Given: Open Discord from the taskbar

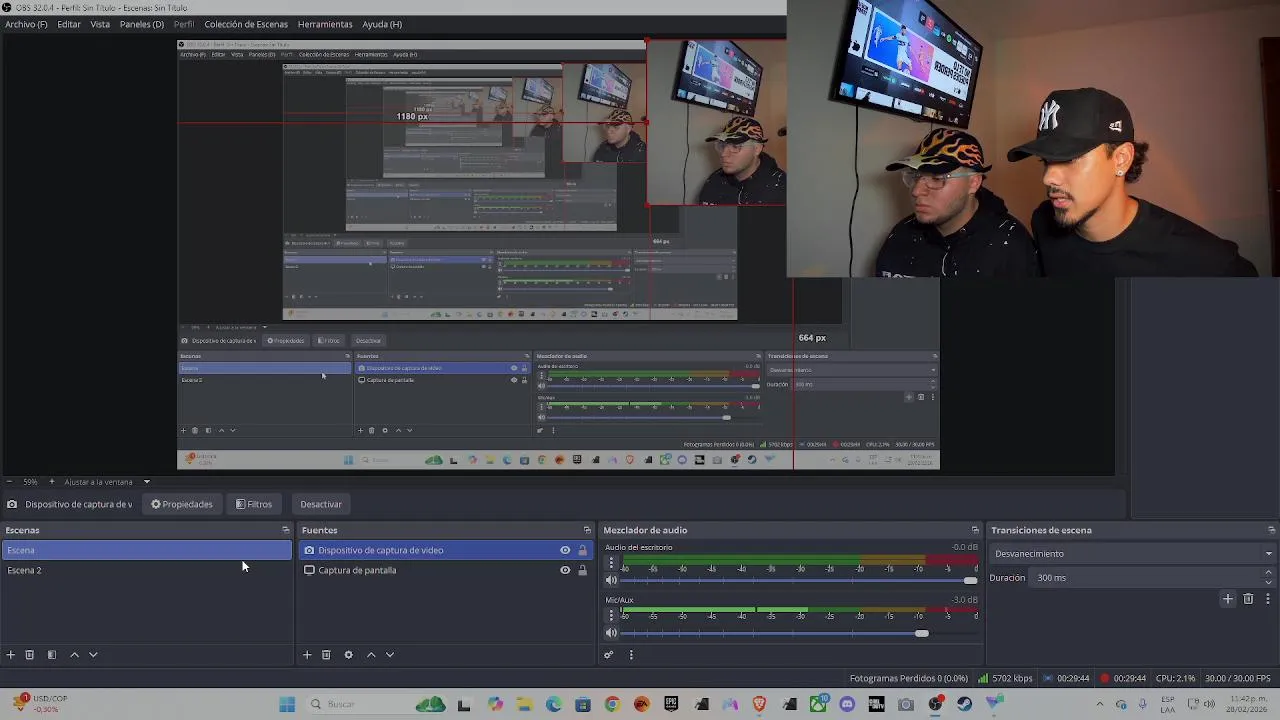Looking at the screenshot, I should [x=847, y=704].
